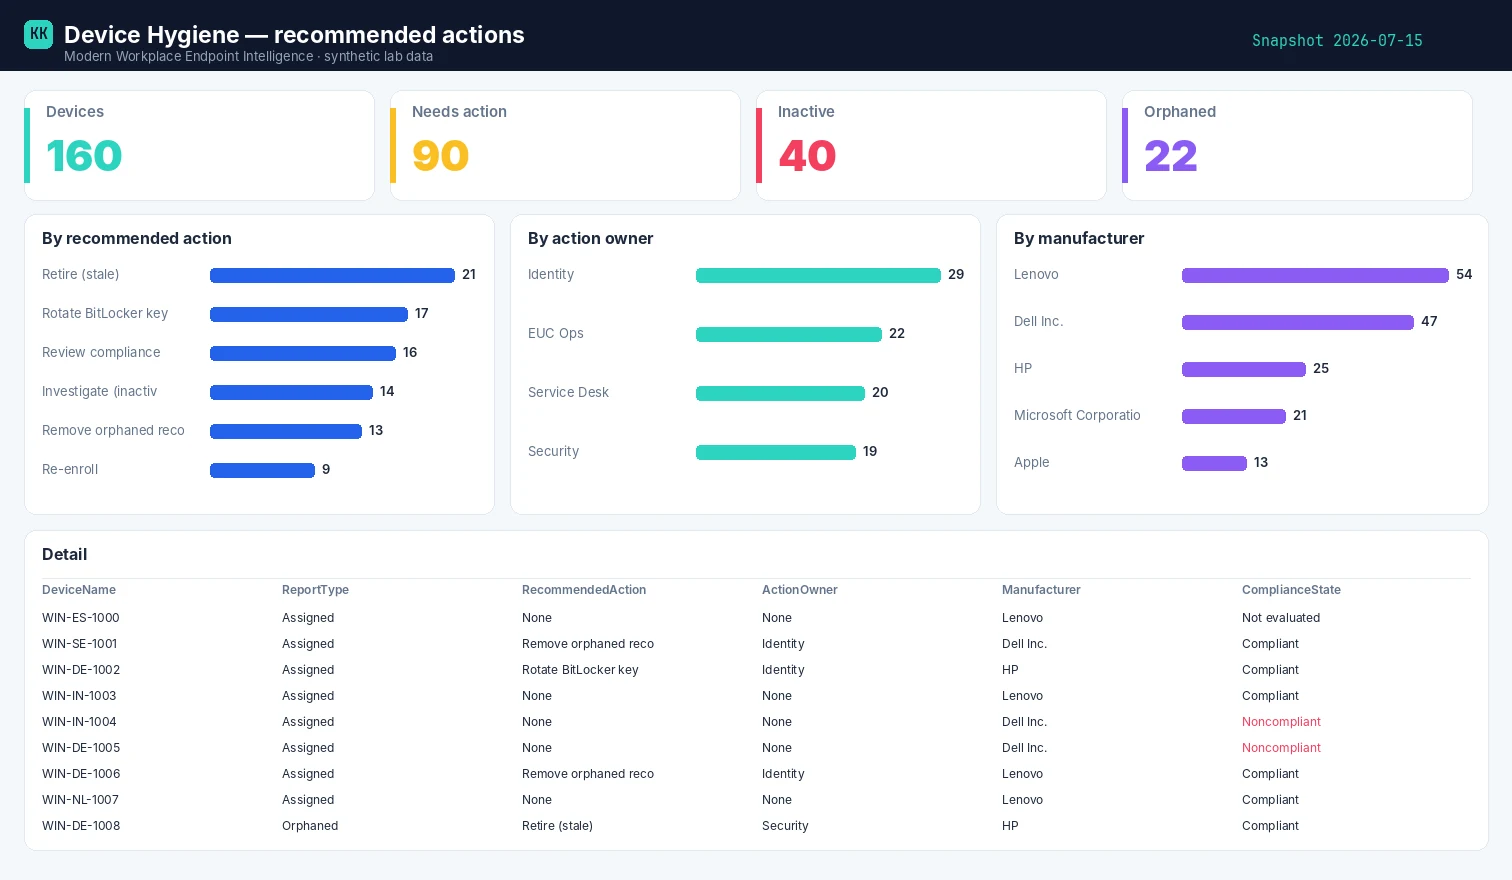Sort by RecommendedAction column header
The height and width of the screenshot is (880, 1512).
tap(584, 590)
